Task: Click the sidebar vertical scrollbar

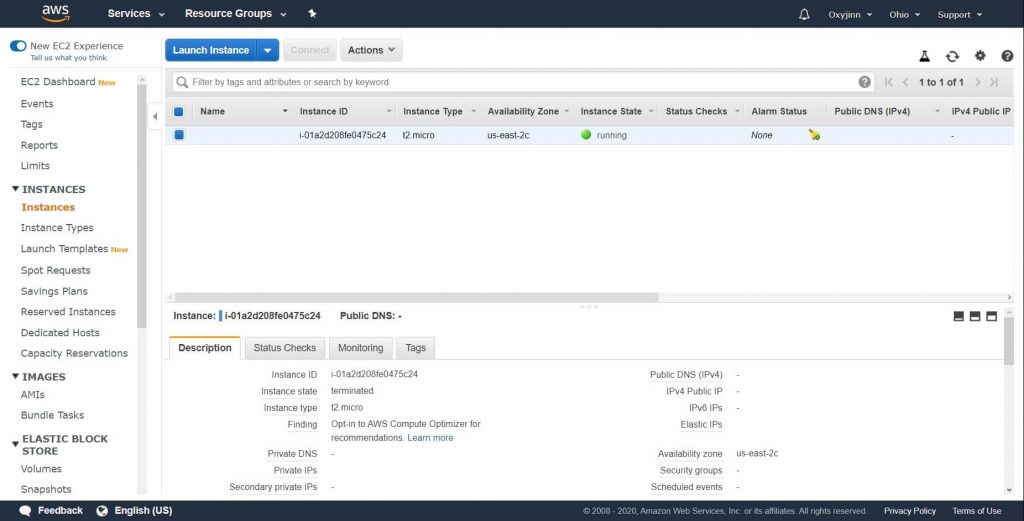Action: (x=142, y=206)
